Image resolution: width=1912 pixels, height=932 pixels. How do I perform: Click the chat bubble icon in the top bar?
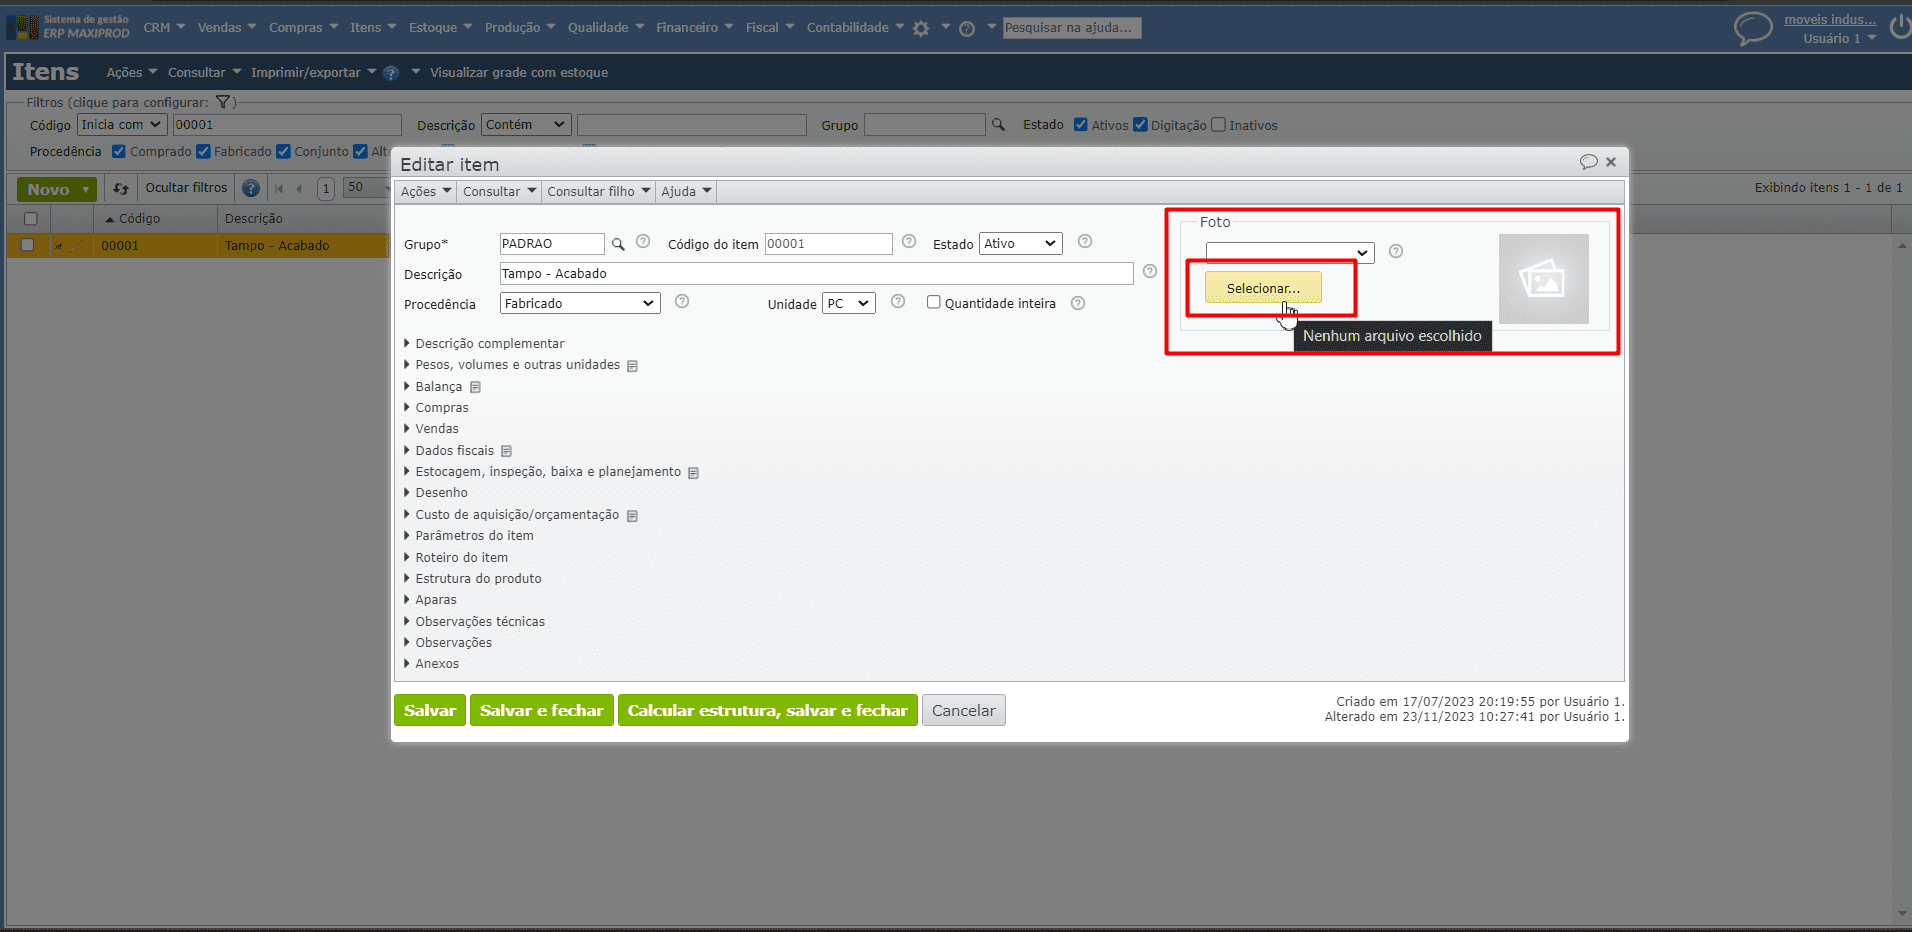pyautogui.click(x=1752, y=28)
